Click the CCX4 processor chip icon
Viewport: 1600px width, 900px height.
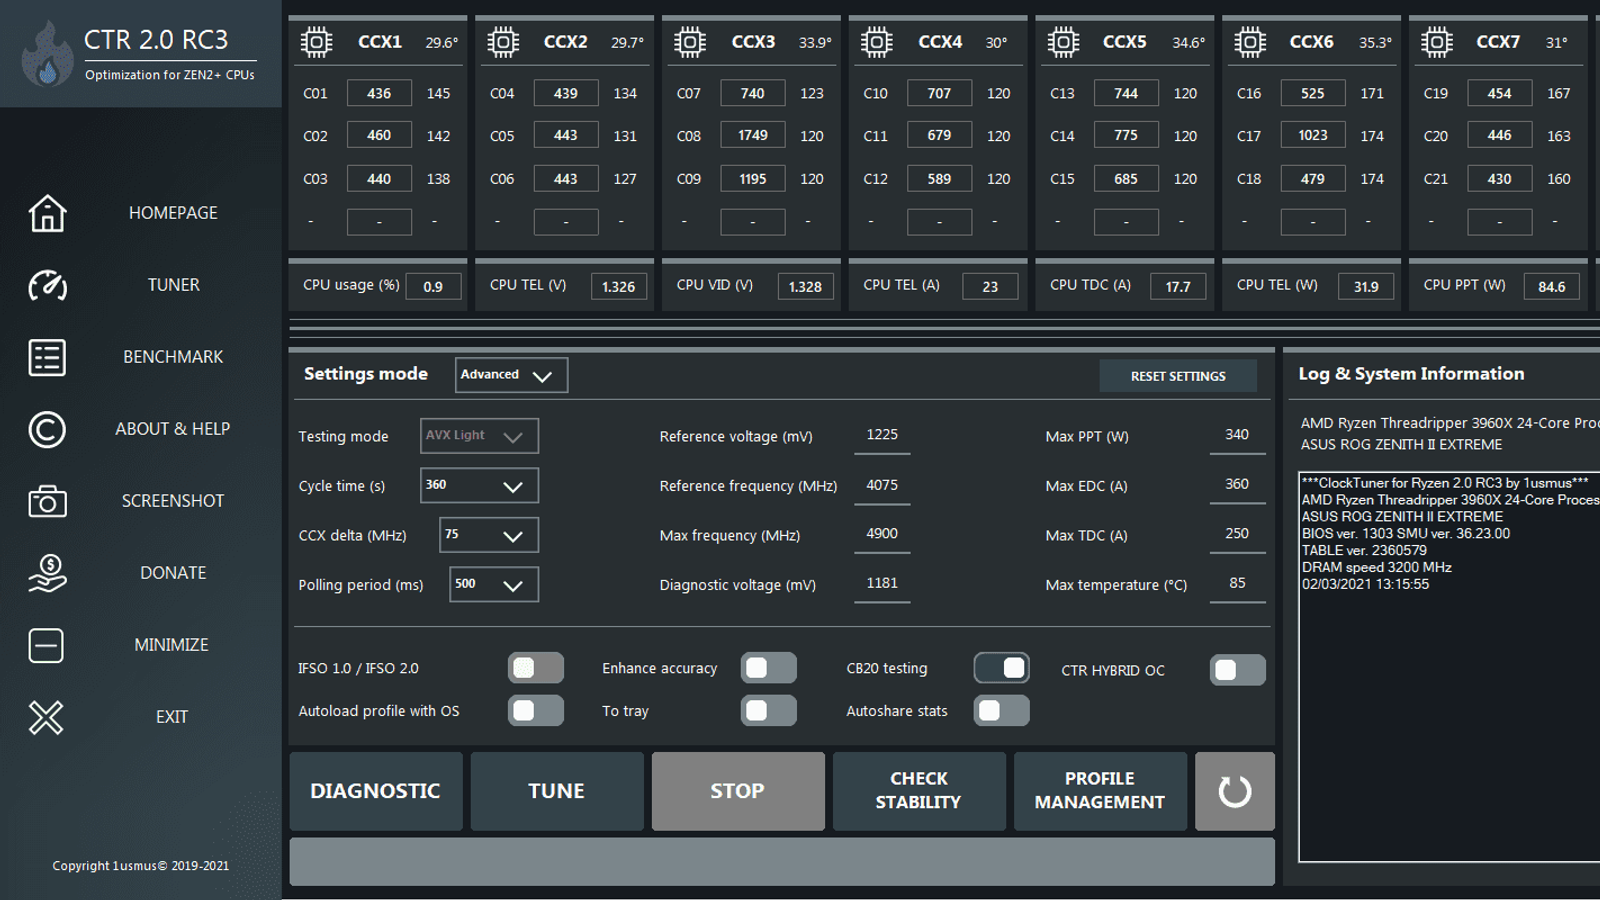[x=877, y=42]
